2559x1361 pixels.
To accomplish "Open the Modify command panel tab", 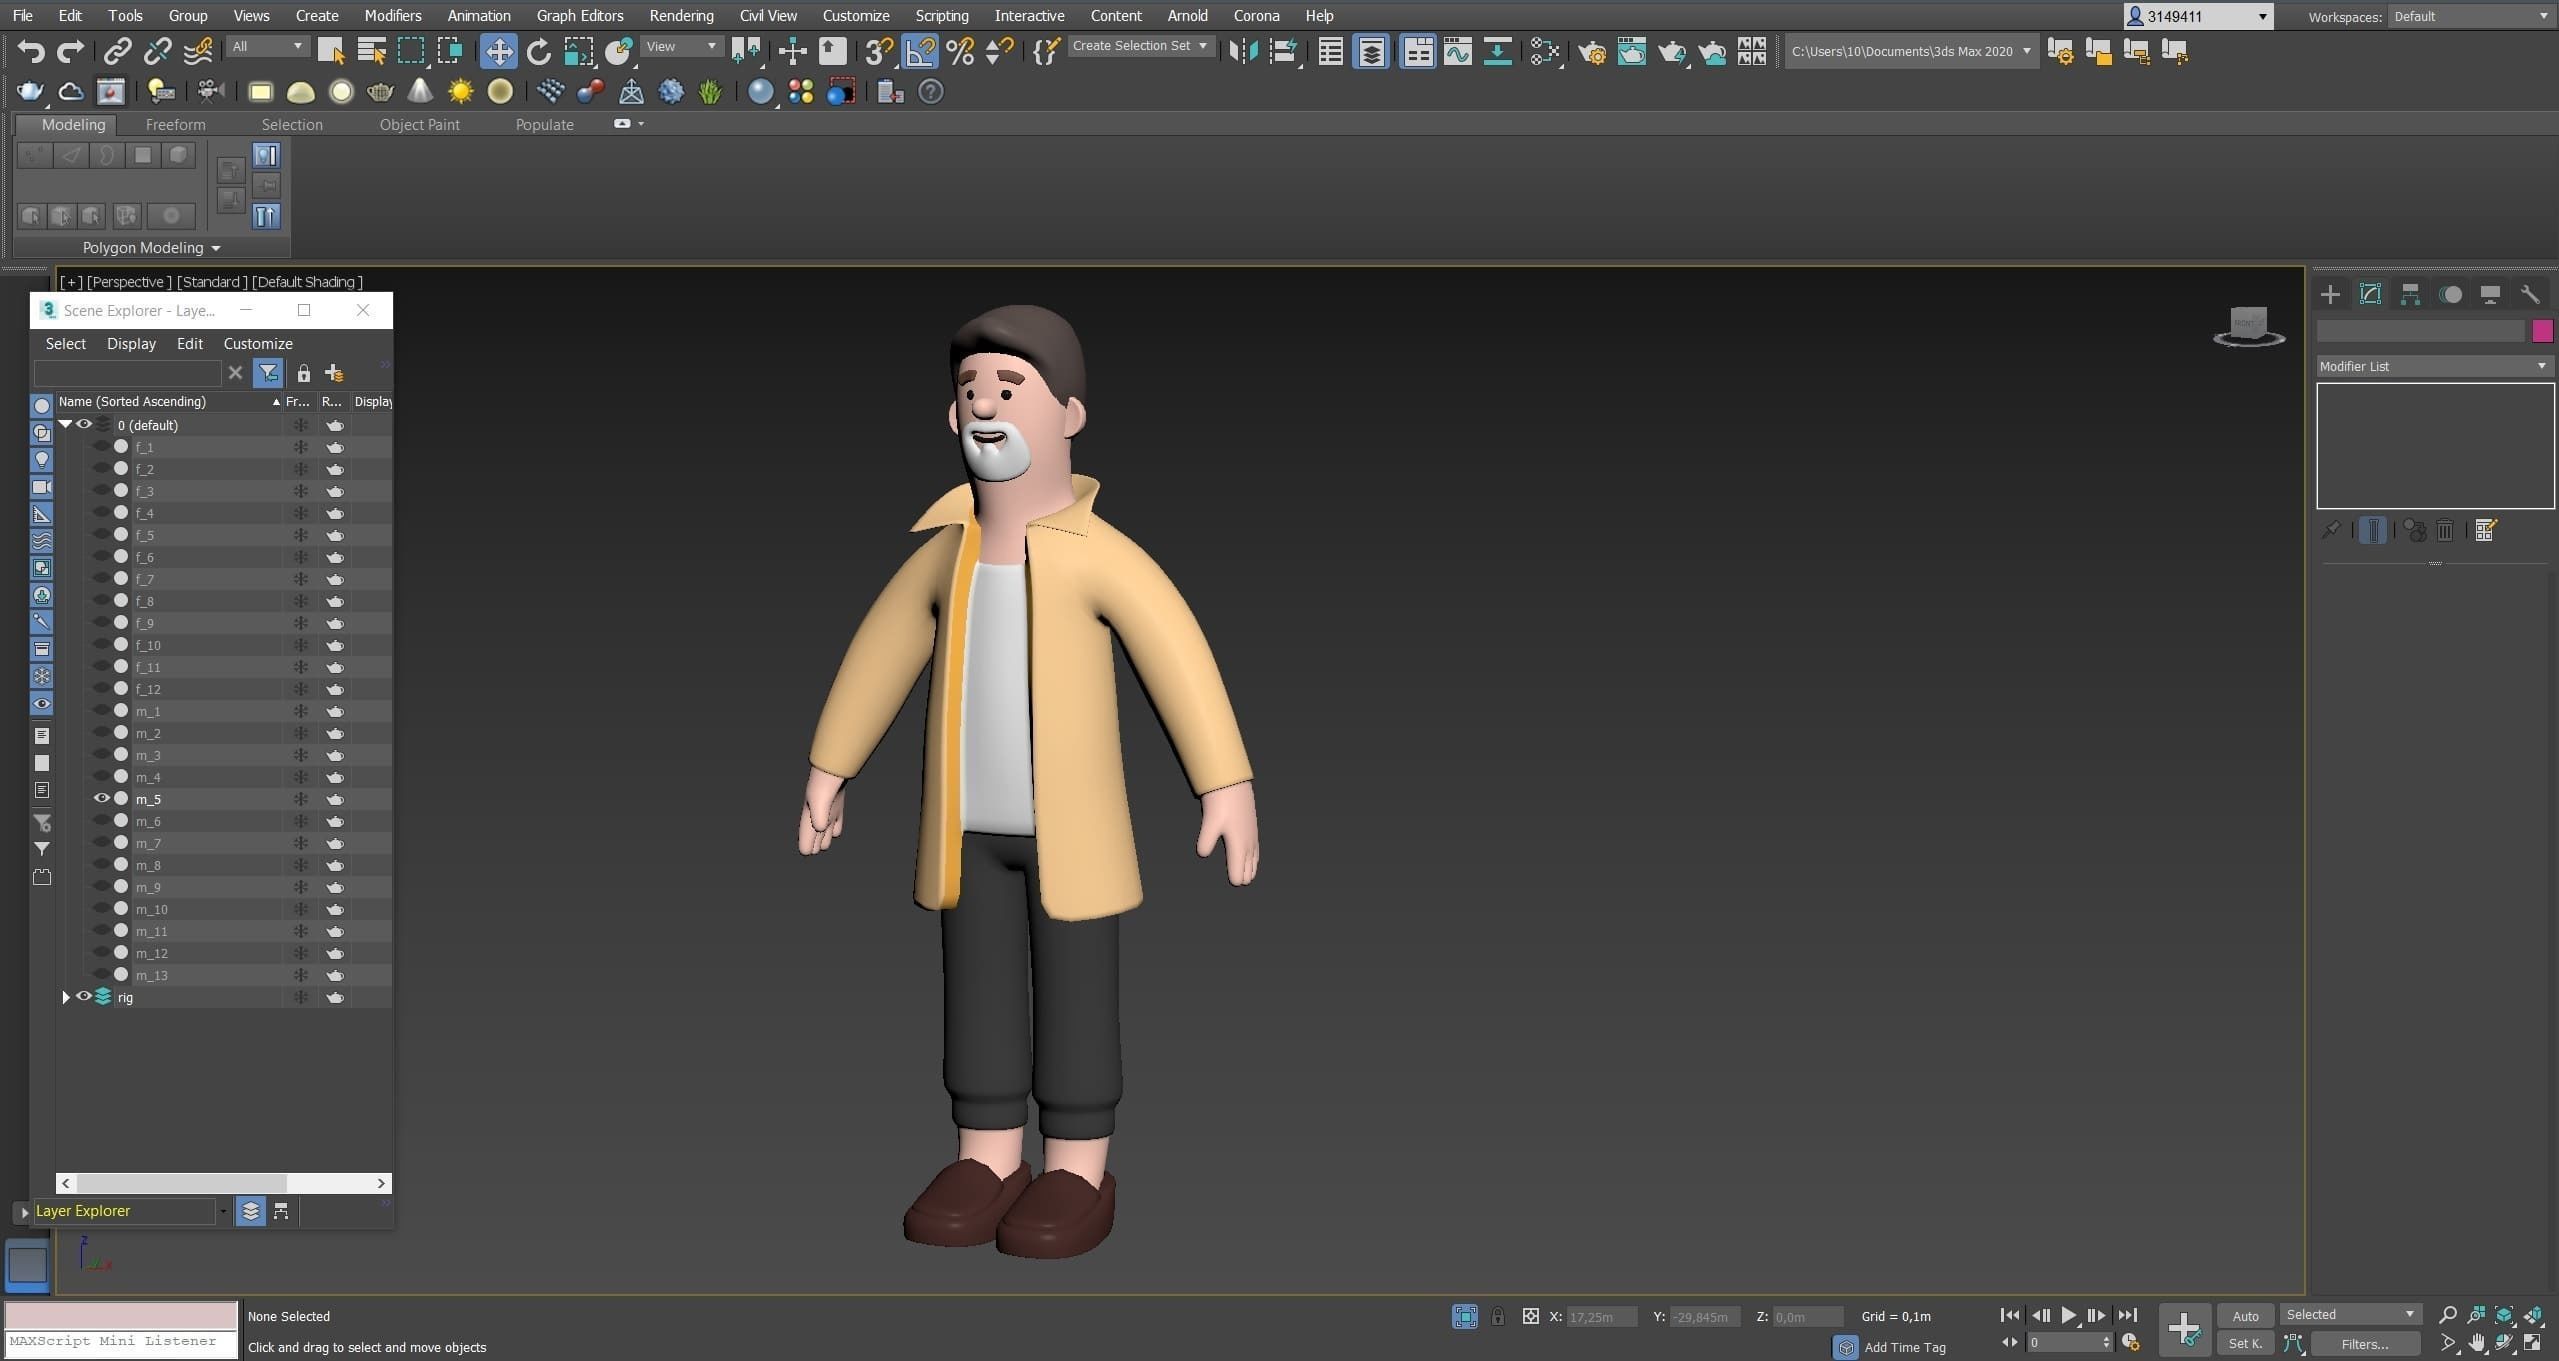I will [2370, 294].
